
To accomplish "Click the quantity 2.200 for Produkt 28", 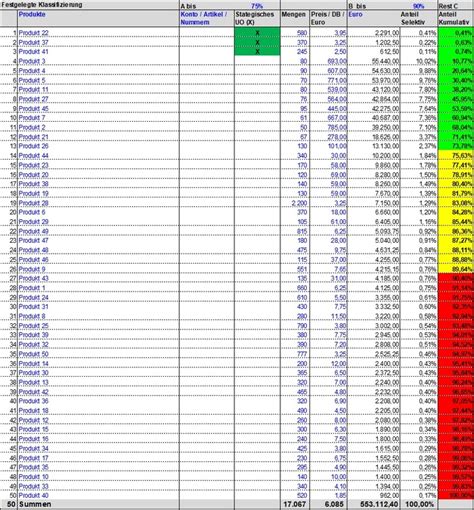I will pyautogui.click(x=299, y=203).
